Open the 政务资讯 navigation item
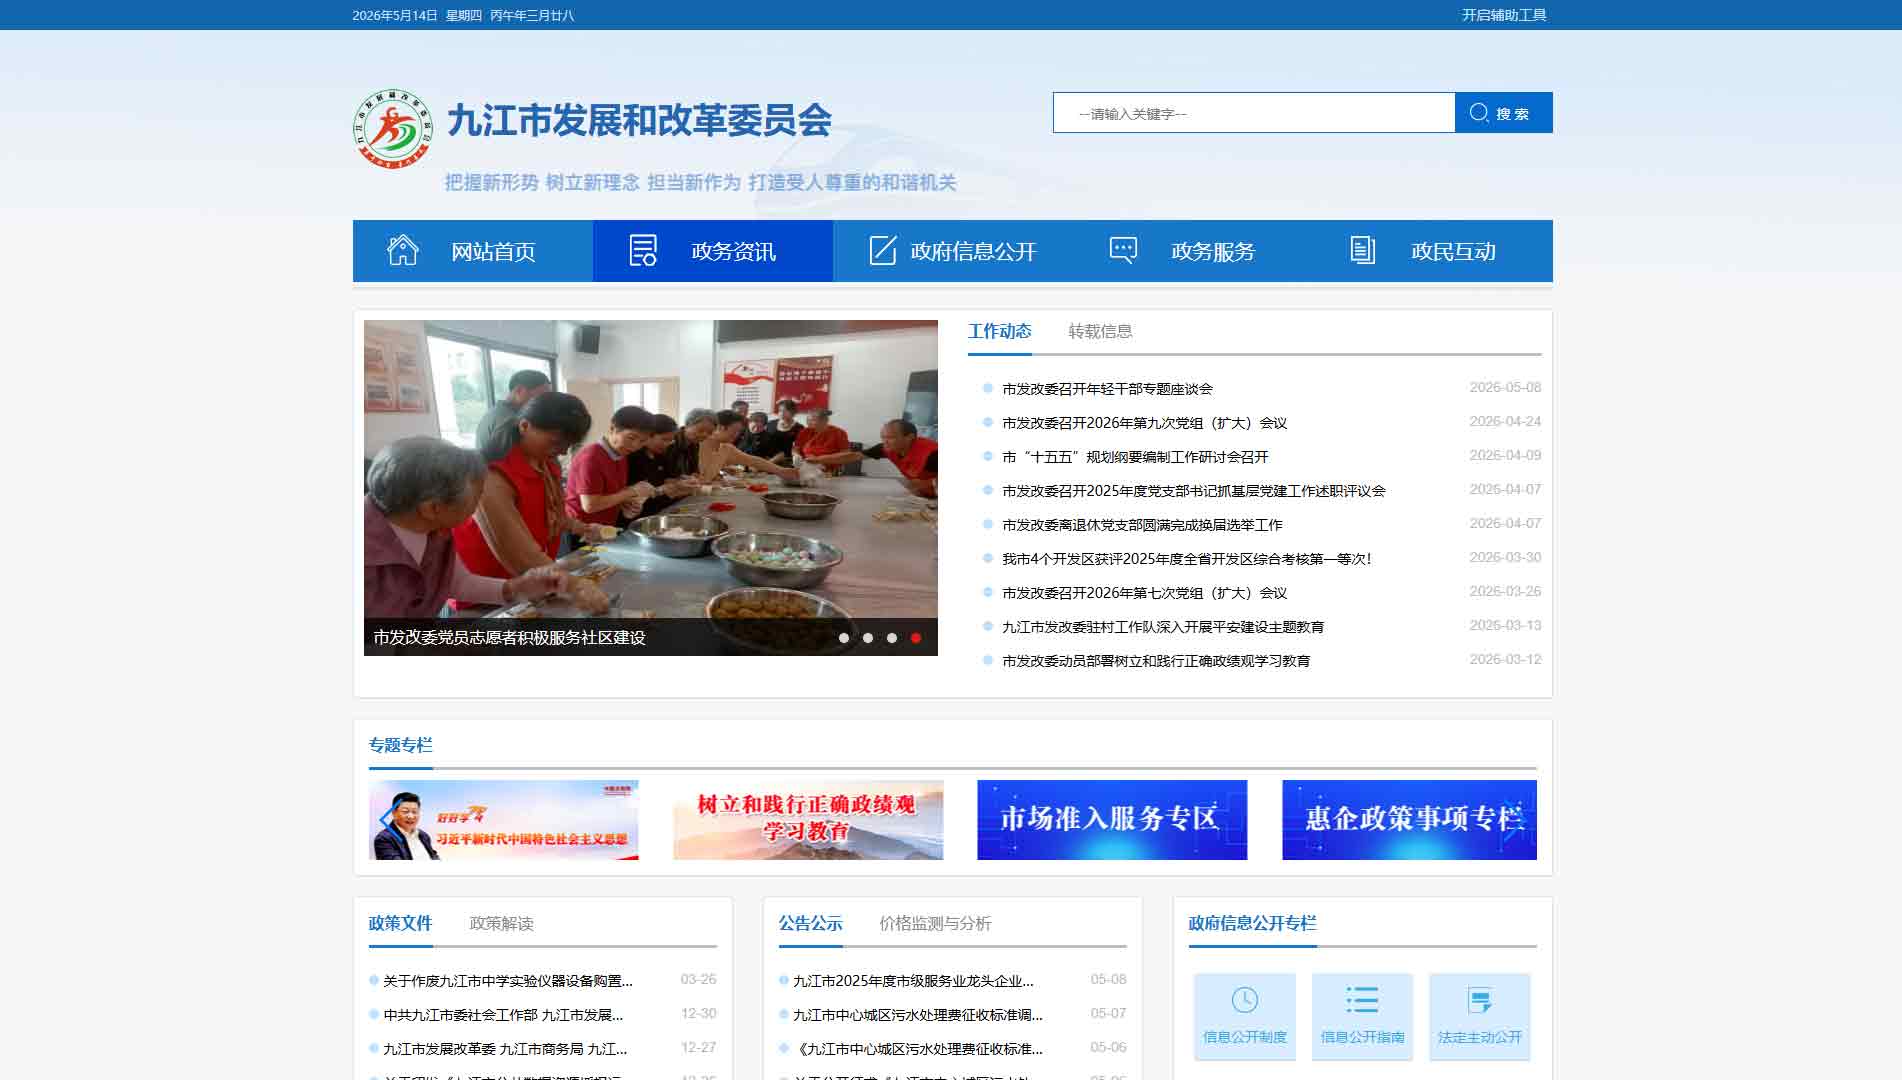The image size is (1902, 1080). [x=713, y=251]
